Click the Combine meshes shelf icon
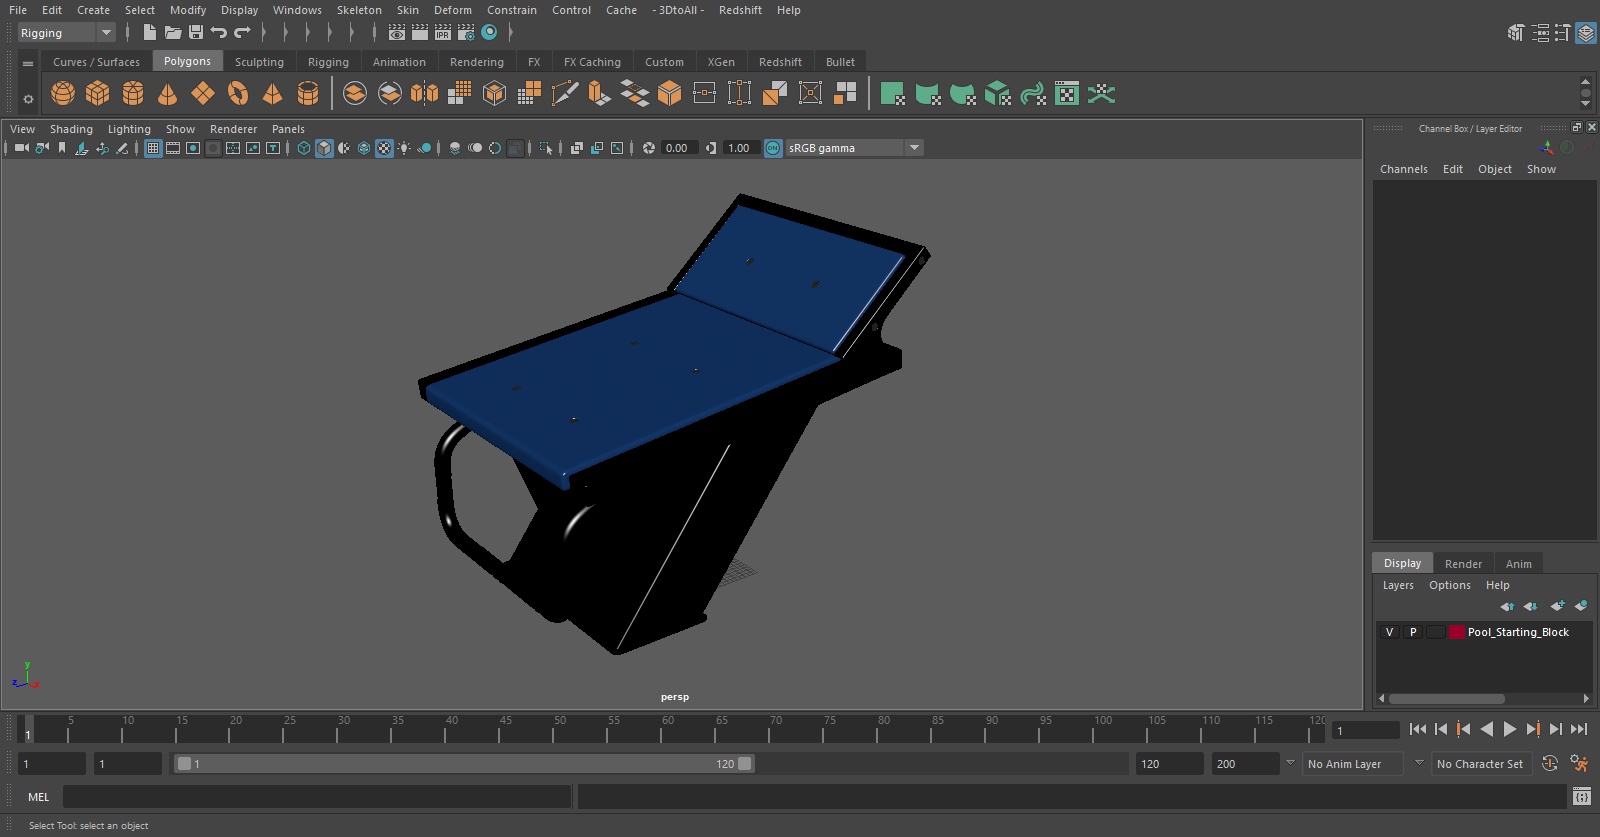This screenshot has height=837, width=1600. pyautogui.click(x=355, y=94)
